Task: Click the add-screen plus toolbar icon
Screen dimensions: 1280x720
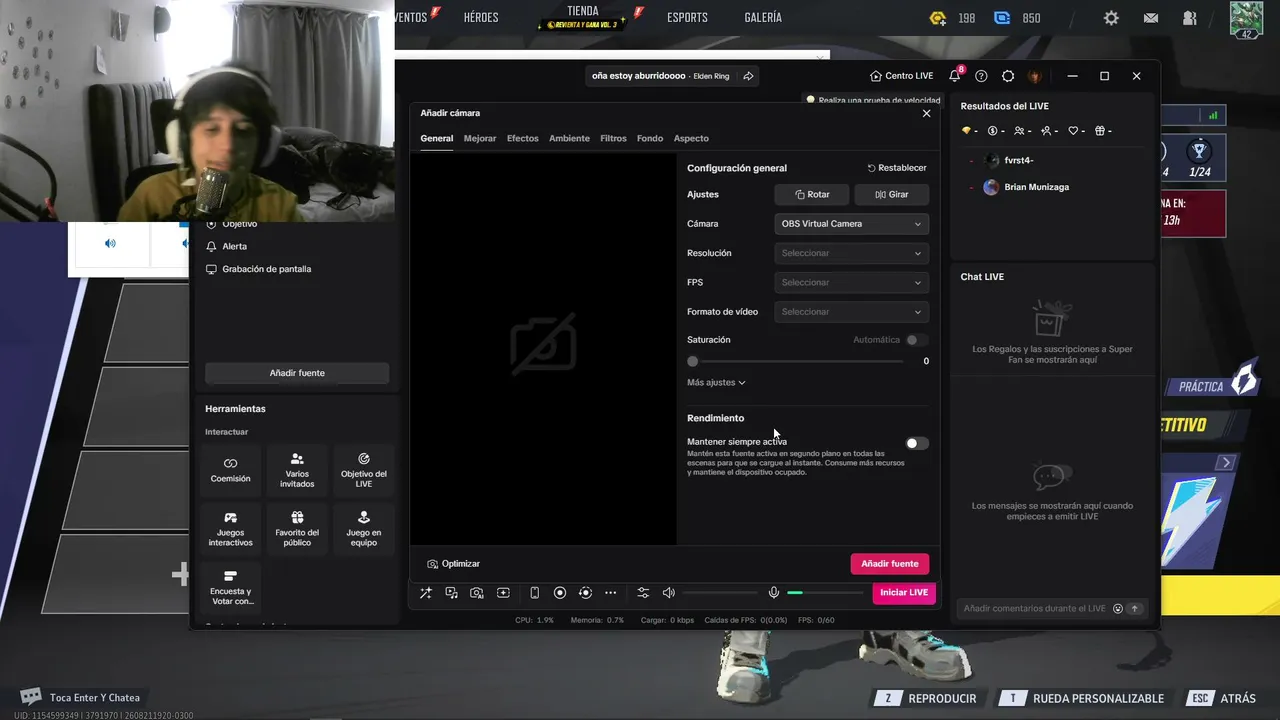Action: (503, 593)
